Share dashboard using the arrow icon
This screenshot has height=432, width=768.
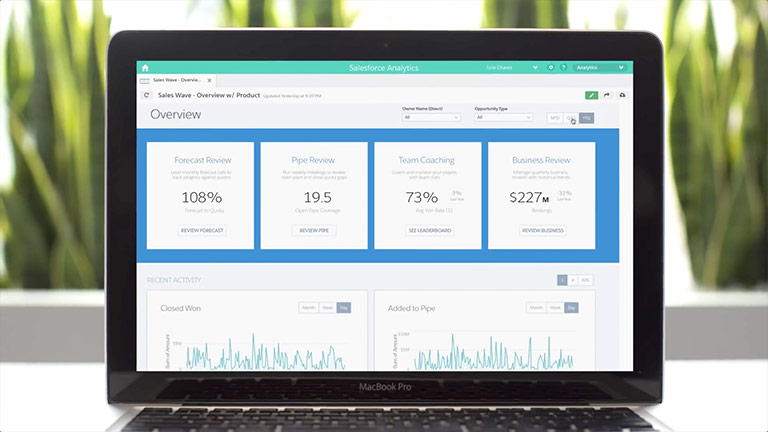tap(607, 95)
